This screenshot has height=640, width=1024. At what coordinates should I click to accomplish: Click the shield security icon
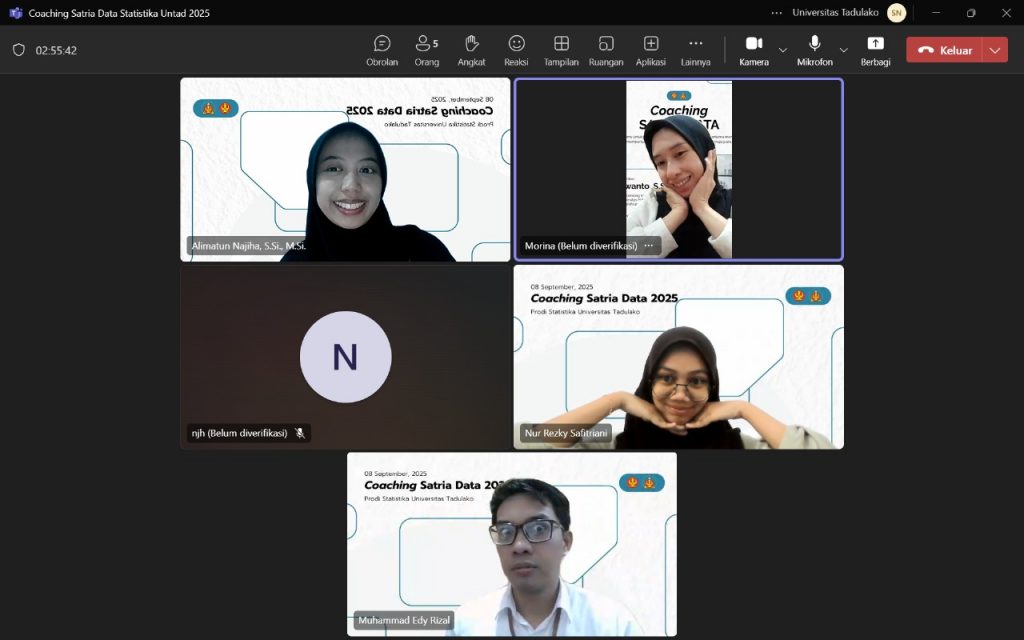coord(18,50)
